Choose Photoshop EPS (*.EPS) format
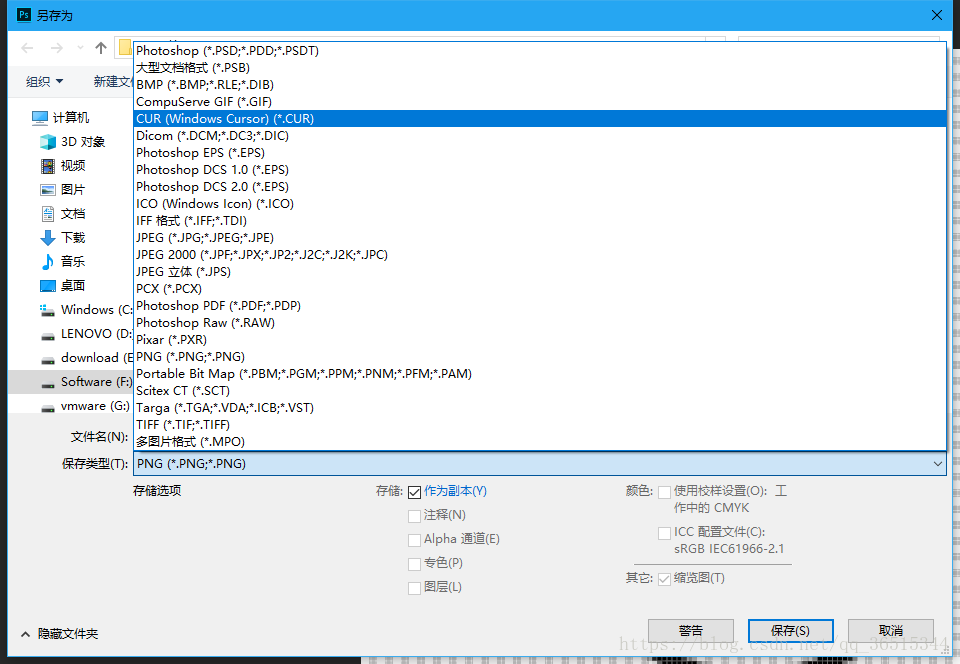Viewport: 960px width, 664px height. [x=539, y=152]
